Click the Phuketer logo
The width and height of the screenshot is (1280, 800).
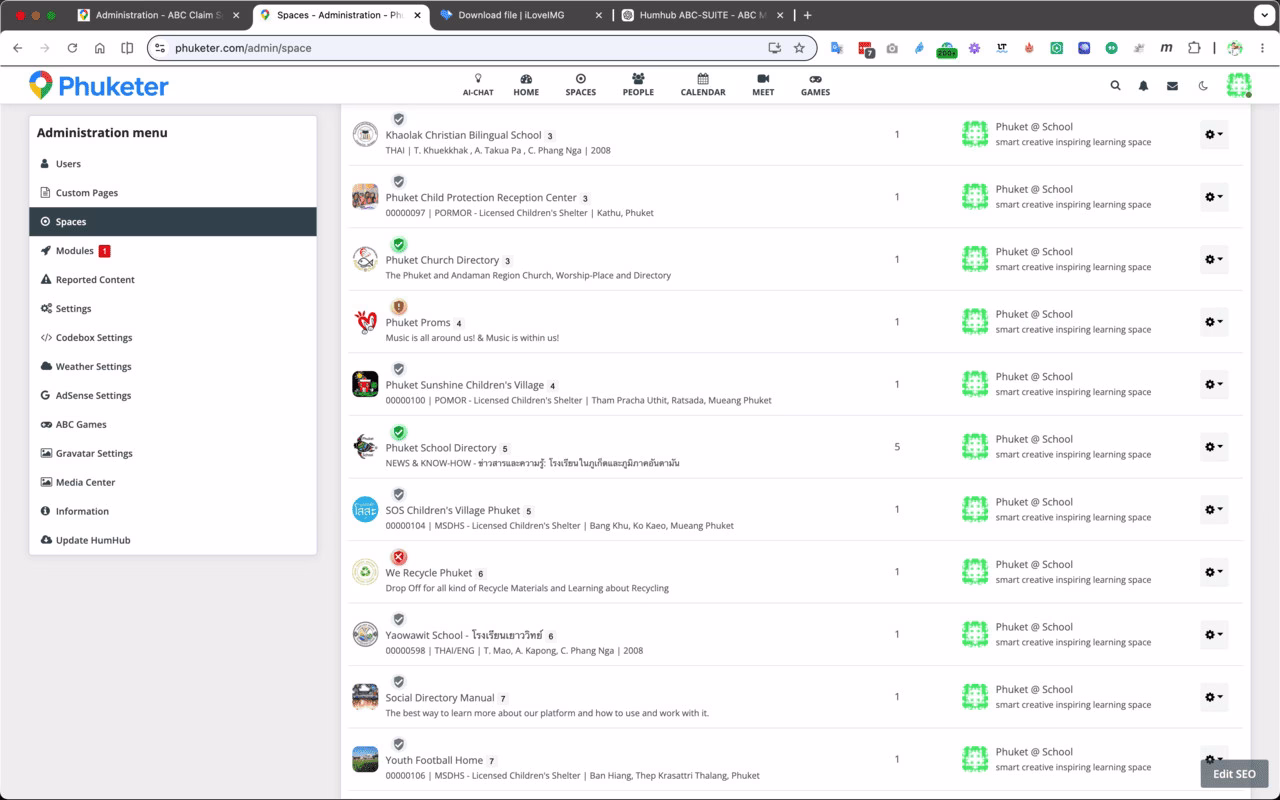(99, 86)
